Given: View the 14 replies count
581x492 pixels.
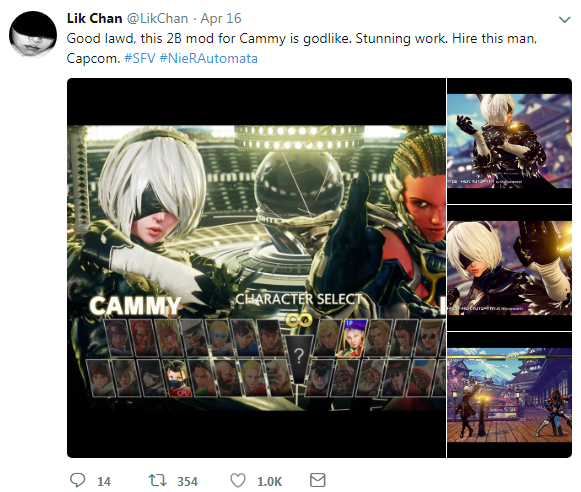Looking at the screenshot, I should 104,482.
